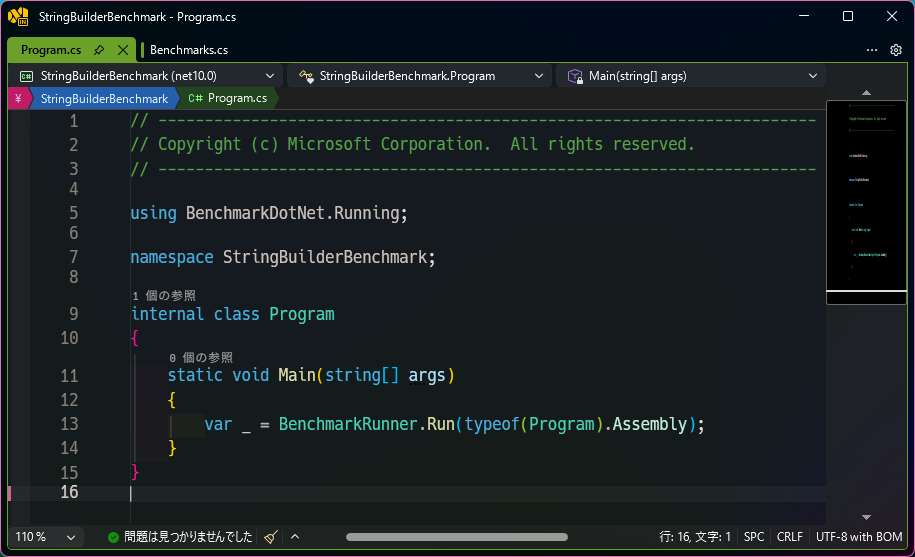Image resolution: width=915 pixels, height=557 pixels.
Task: Expand the StringBuilderBenchmark.Program type dropdown
Action: coord(539,76)
